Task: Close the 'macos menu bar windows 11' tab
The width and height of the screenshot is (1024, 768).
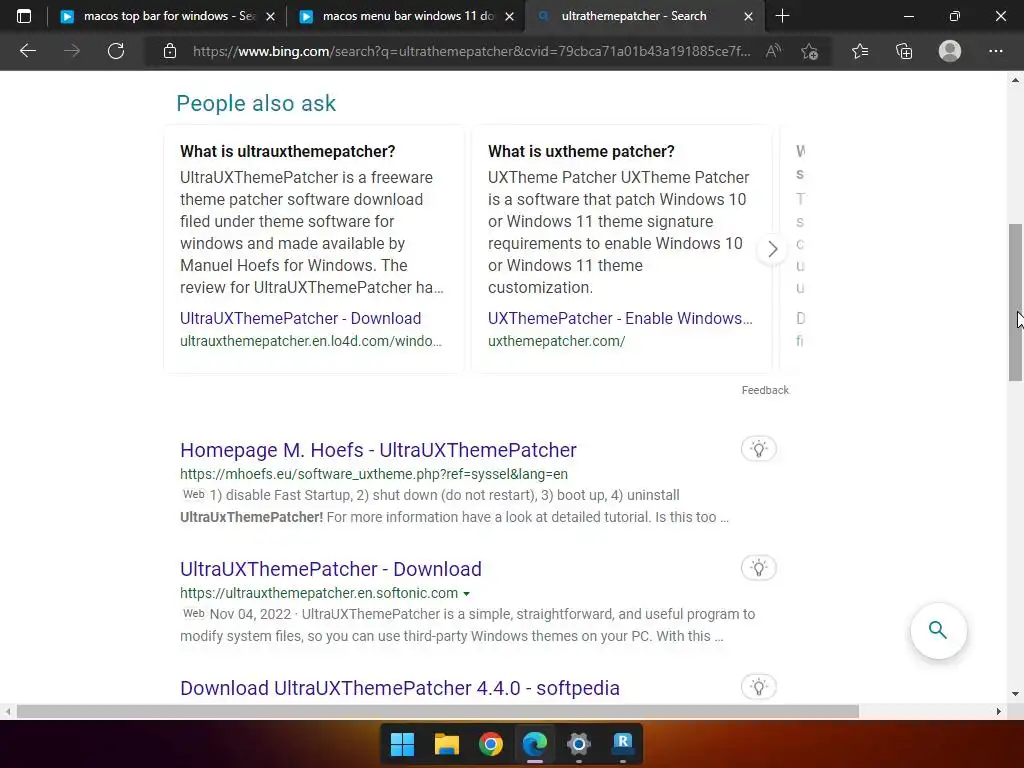Action: pyautogui.click(x=510, y=16)
